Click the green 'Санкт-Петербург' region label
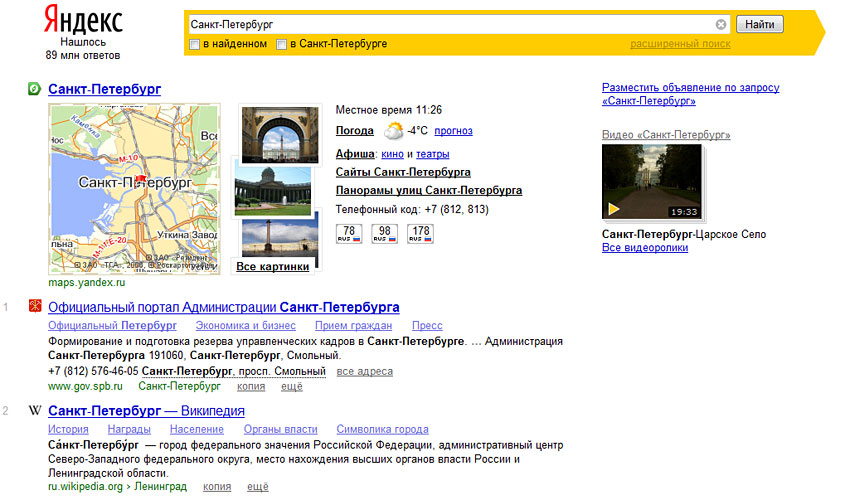Image resolution: width=845 pixels, height=500 pixels. point(179,386)
